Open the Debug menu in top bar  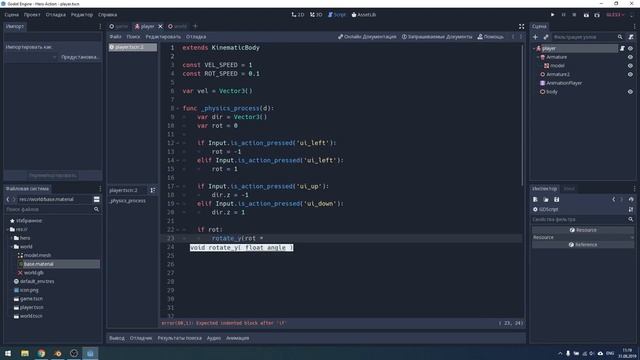(56, 15)
